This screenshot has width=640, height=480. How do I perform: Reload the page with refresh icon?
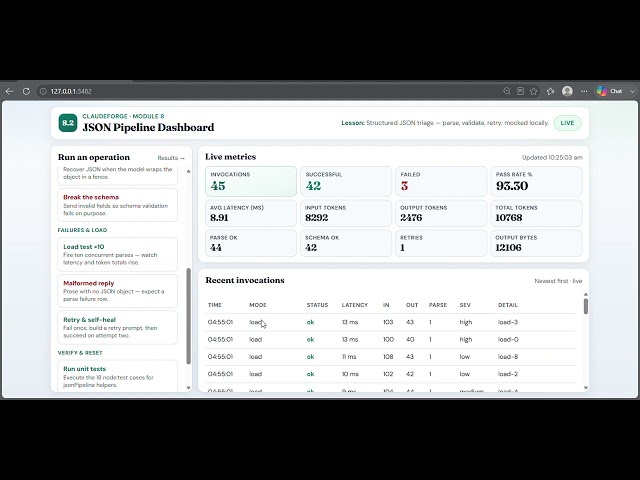pyautogui.click(x=26, y=91)
